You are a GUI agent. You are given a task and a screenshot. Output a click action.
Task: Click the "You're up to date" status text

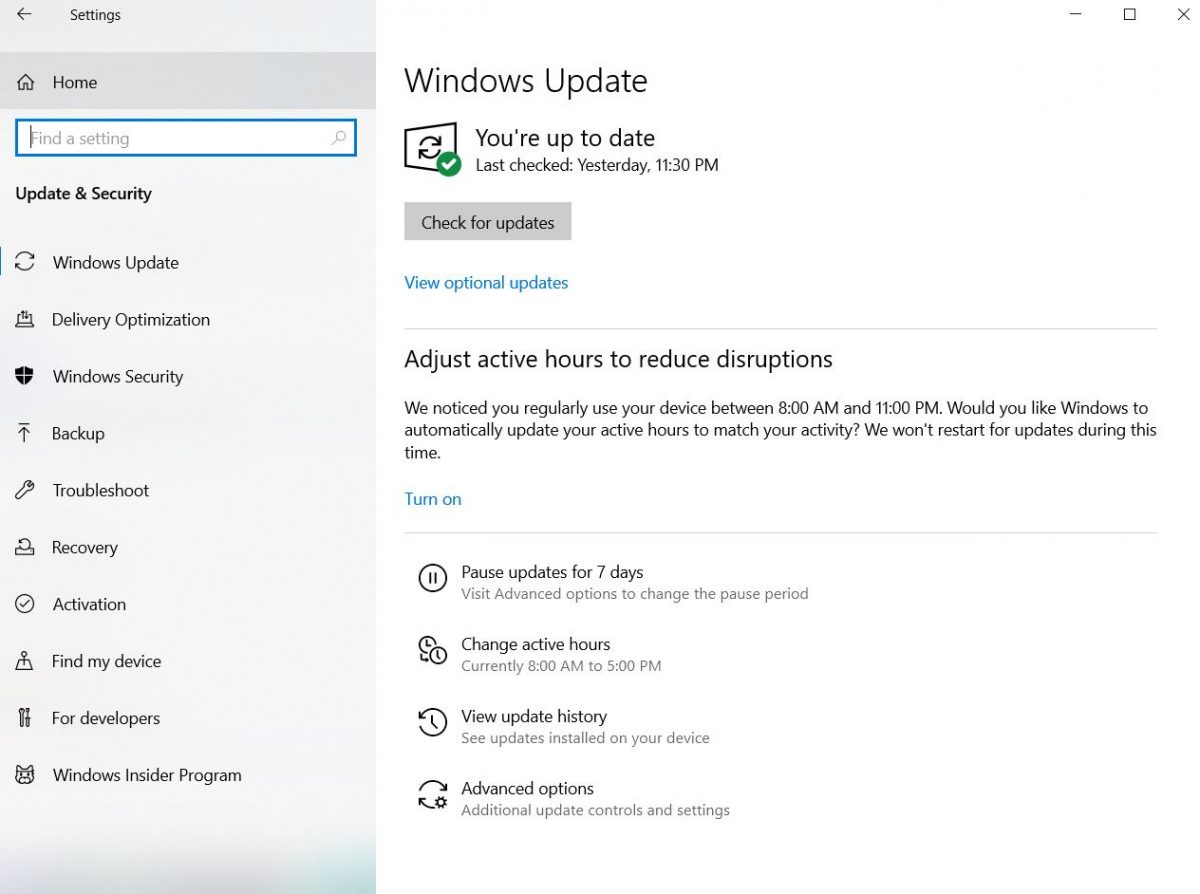point(565,138)
